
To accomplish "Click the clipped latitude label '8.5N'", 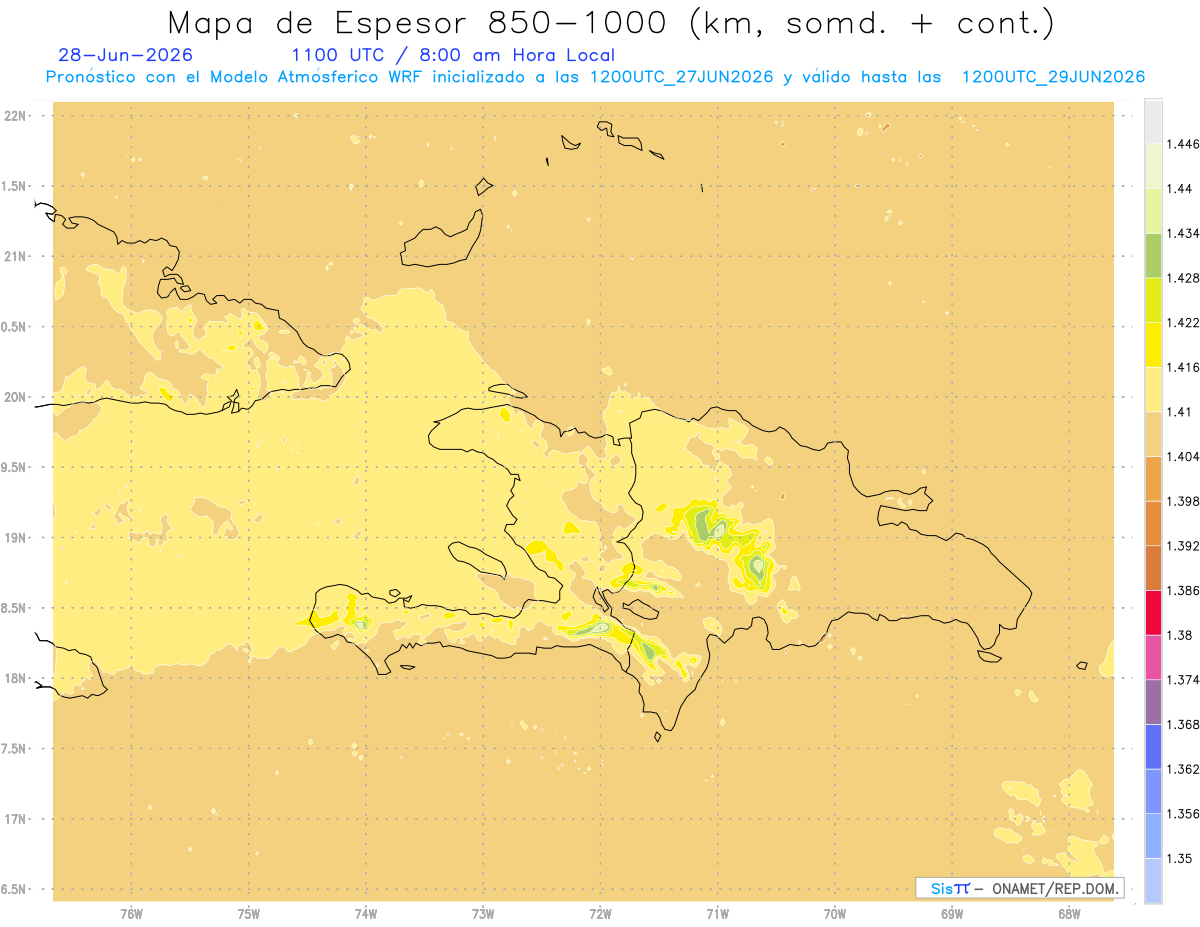I will (x=14, y=608).
